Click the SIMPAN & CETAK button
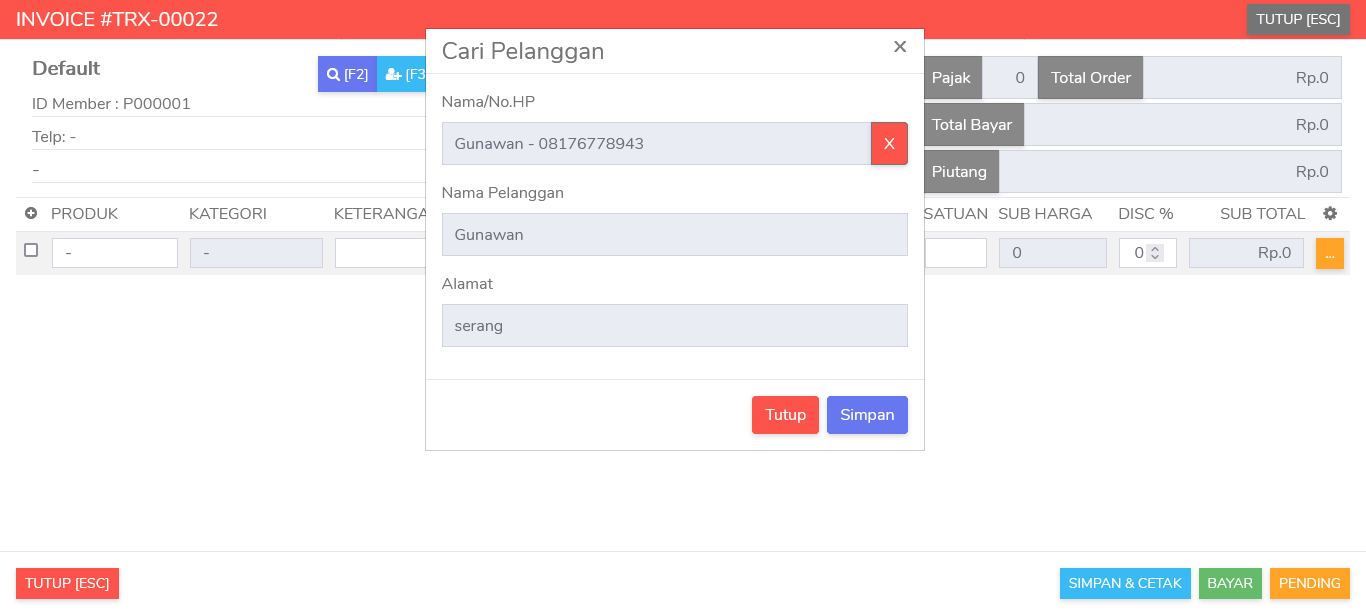The image size is (1366, 615). (x=1125, y=584)
